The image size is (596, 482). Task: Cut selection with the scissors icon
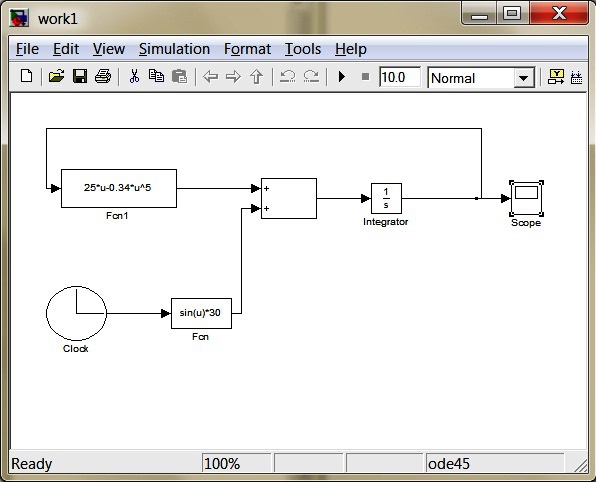[134, 76]
